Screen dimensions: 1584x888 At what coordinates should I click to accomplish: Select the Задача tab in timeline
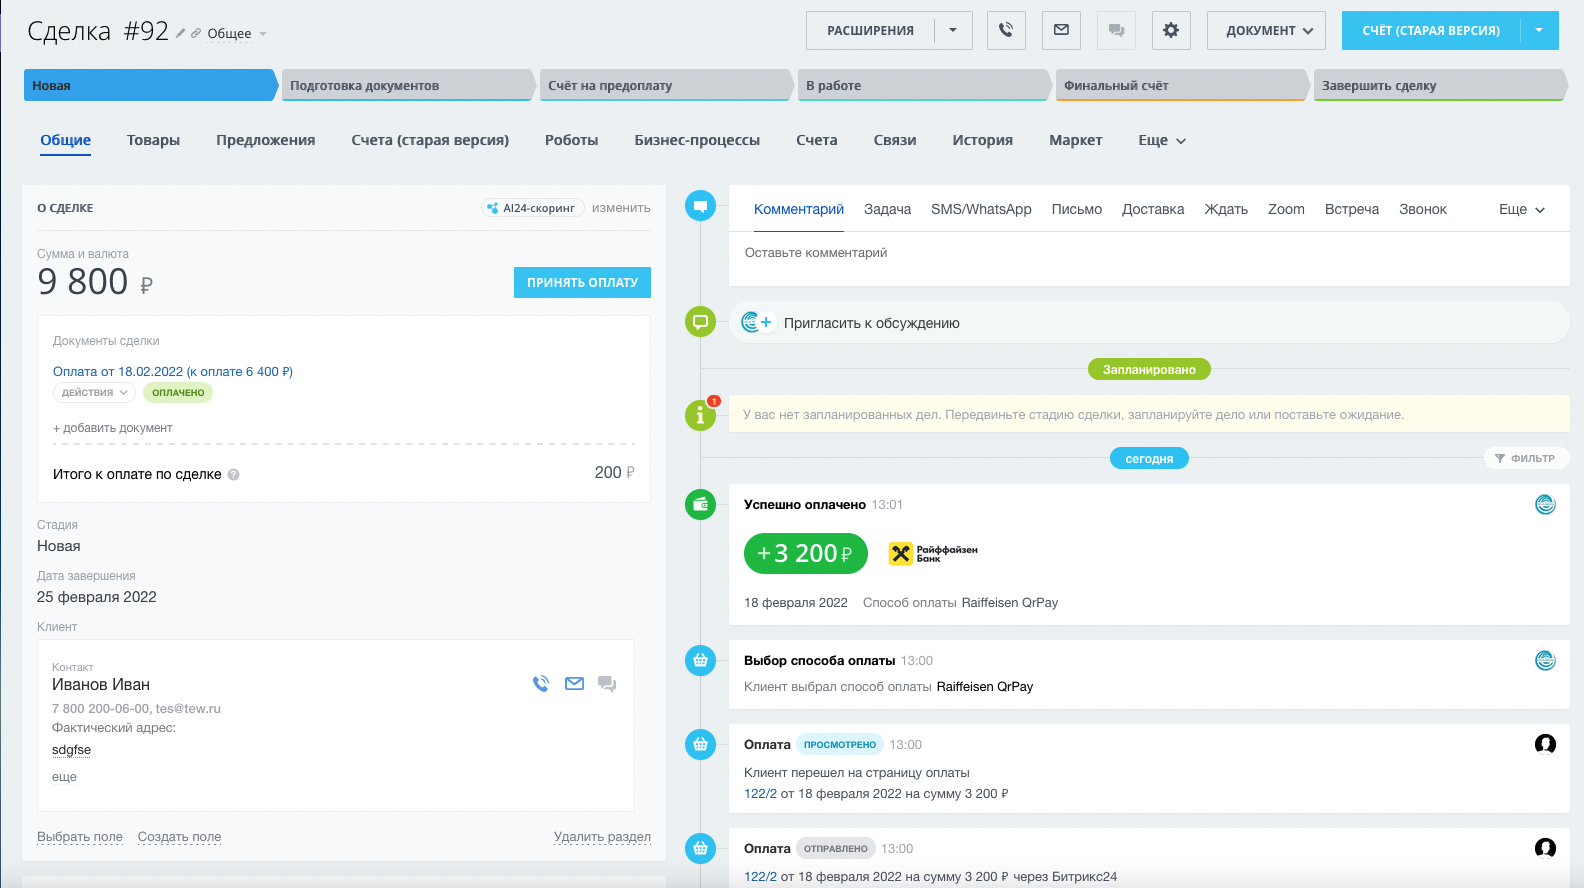(x=887, y=209)
